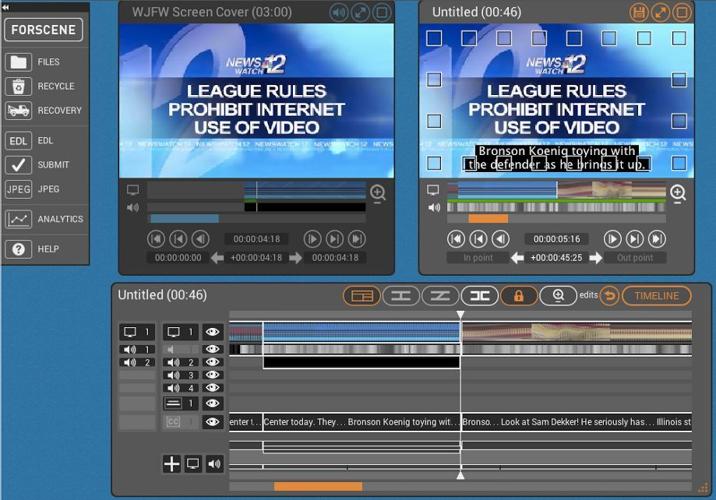Viewport: 716px width, 500px height.
Task: Open the EDL export icon
Action: pyautogui.click(x=18, y=141)
